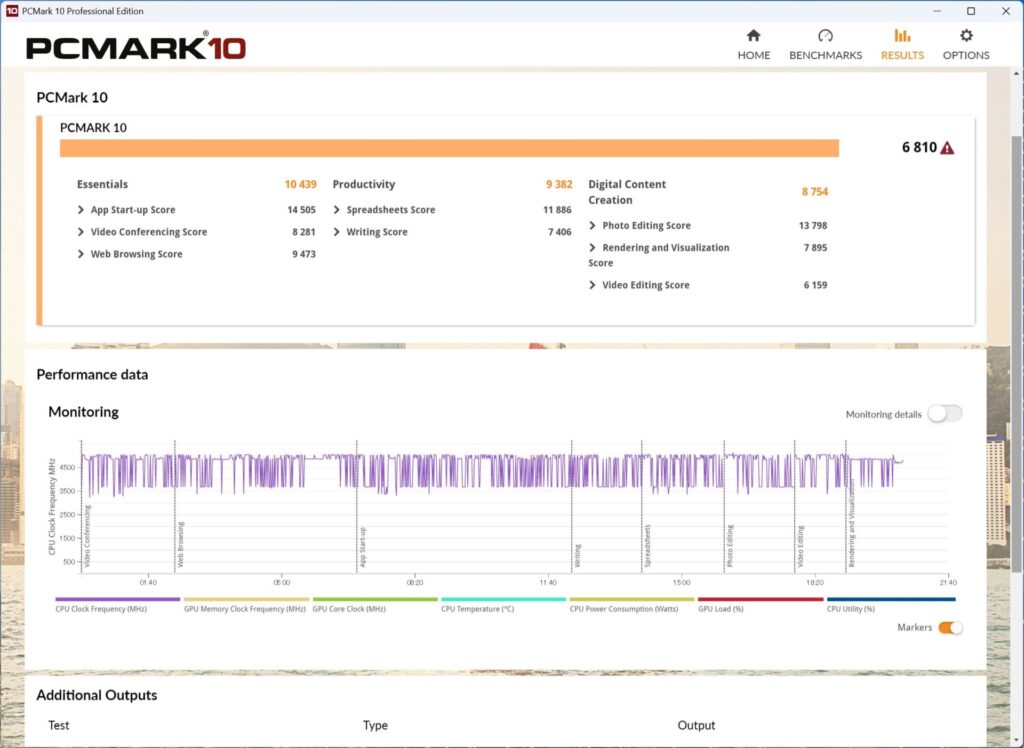Click the Performance data heading

(92, 374)
